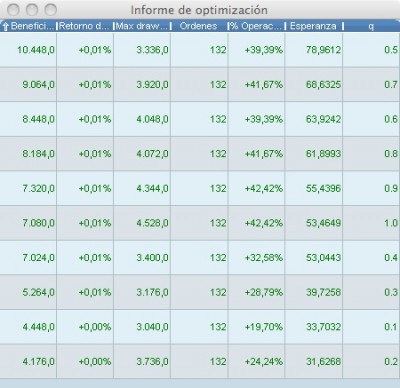Click the sort arrow on Beneficio column
Image resolution: width=400 pixels, height=388 pixels.
5,27
